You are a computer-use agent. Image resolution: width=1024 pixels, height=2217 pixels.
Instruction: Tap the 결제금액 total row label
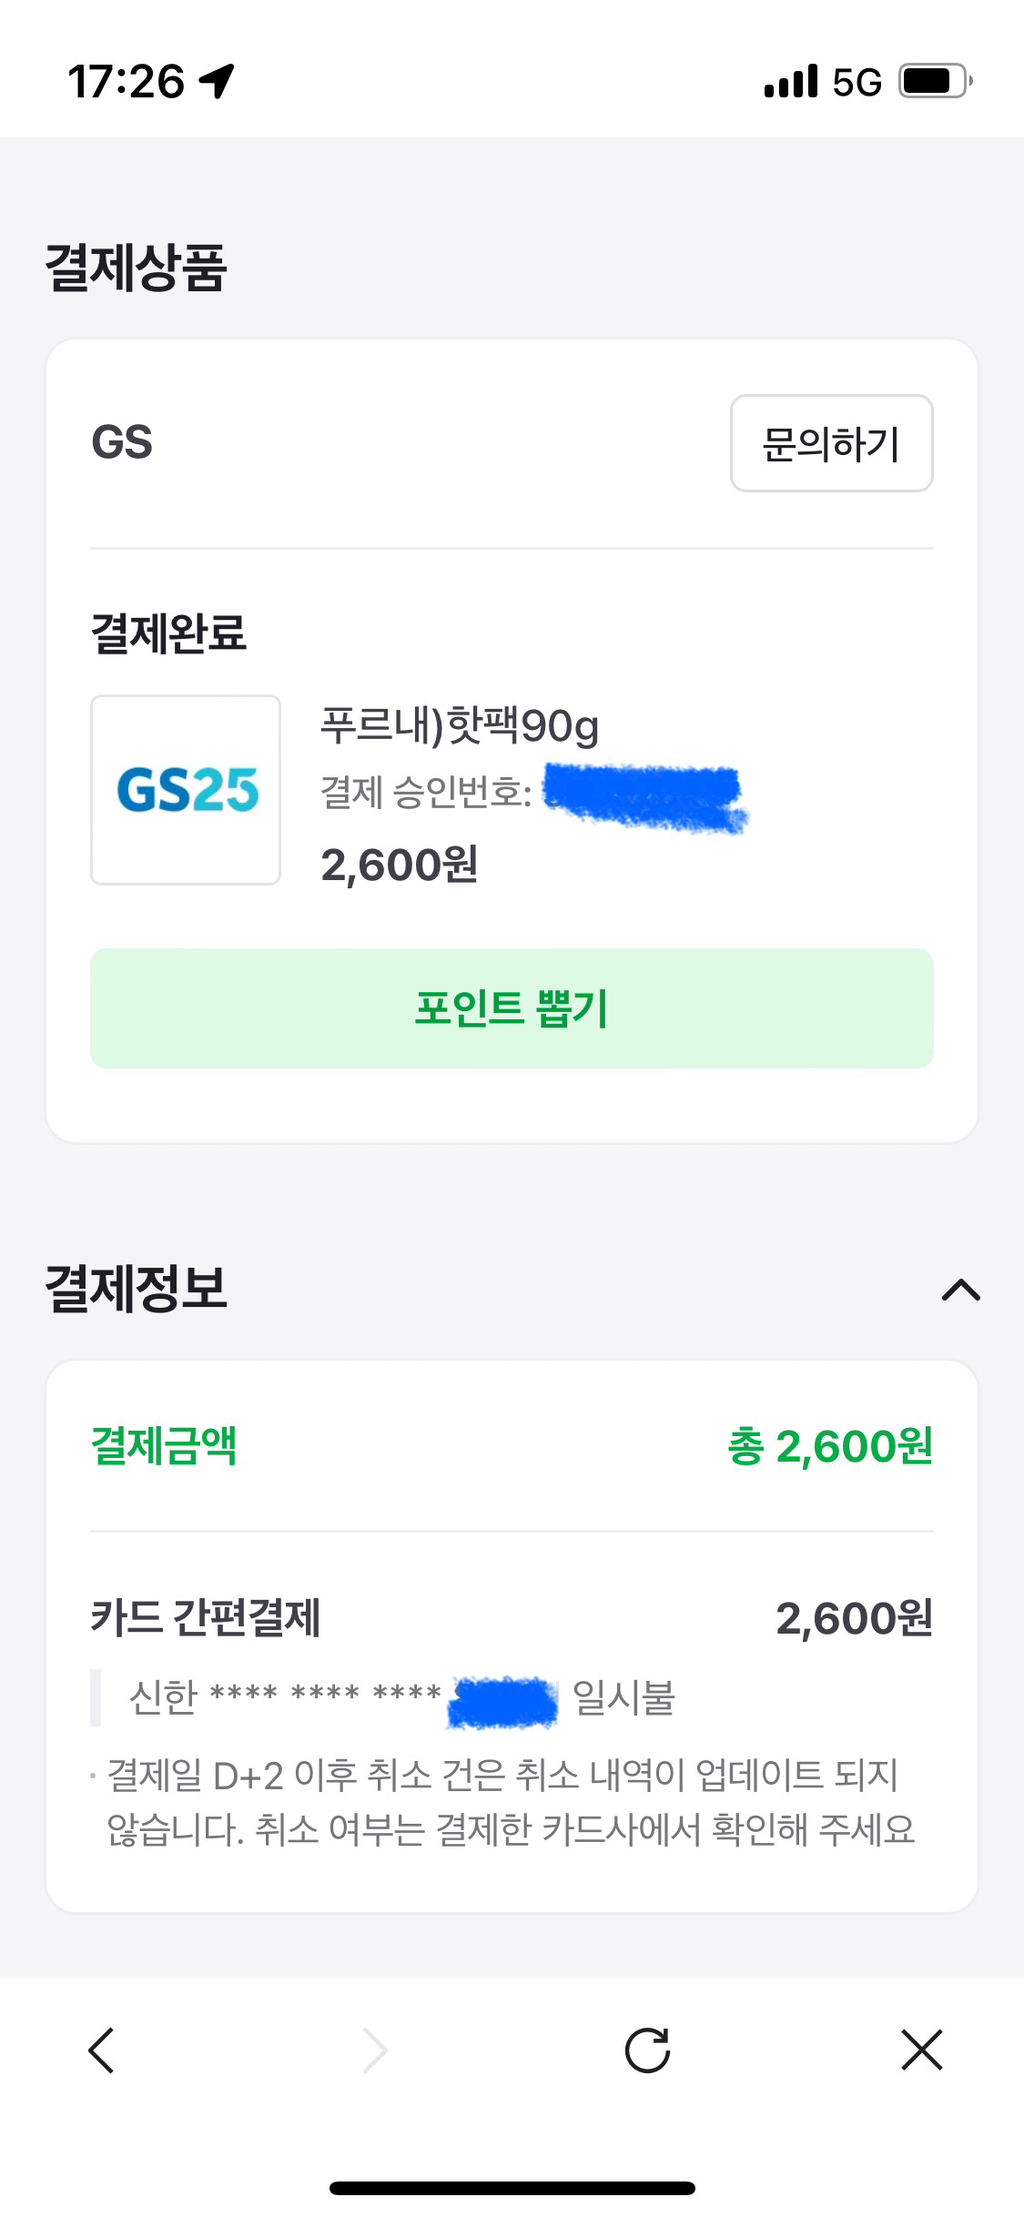(x=164, y=1446)
